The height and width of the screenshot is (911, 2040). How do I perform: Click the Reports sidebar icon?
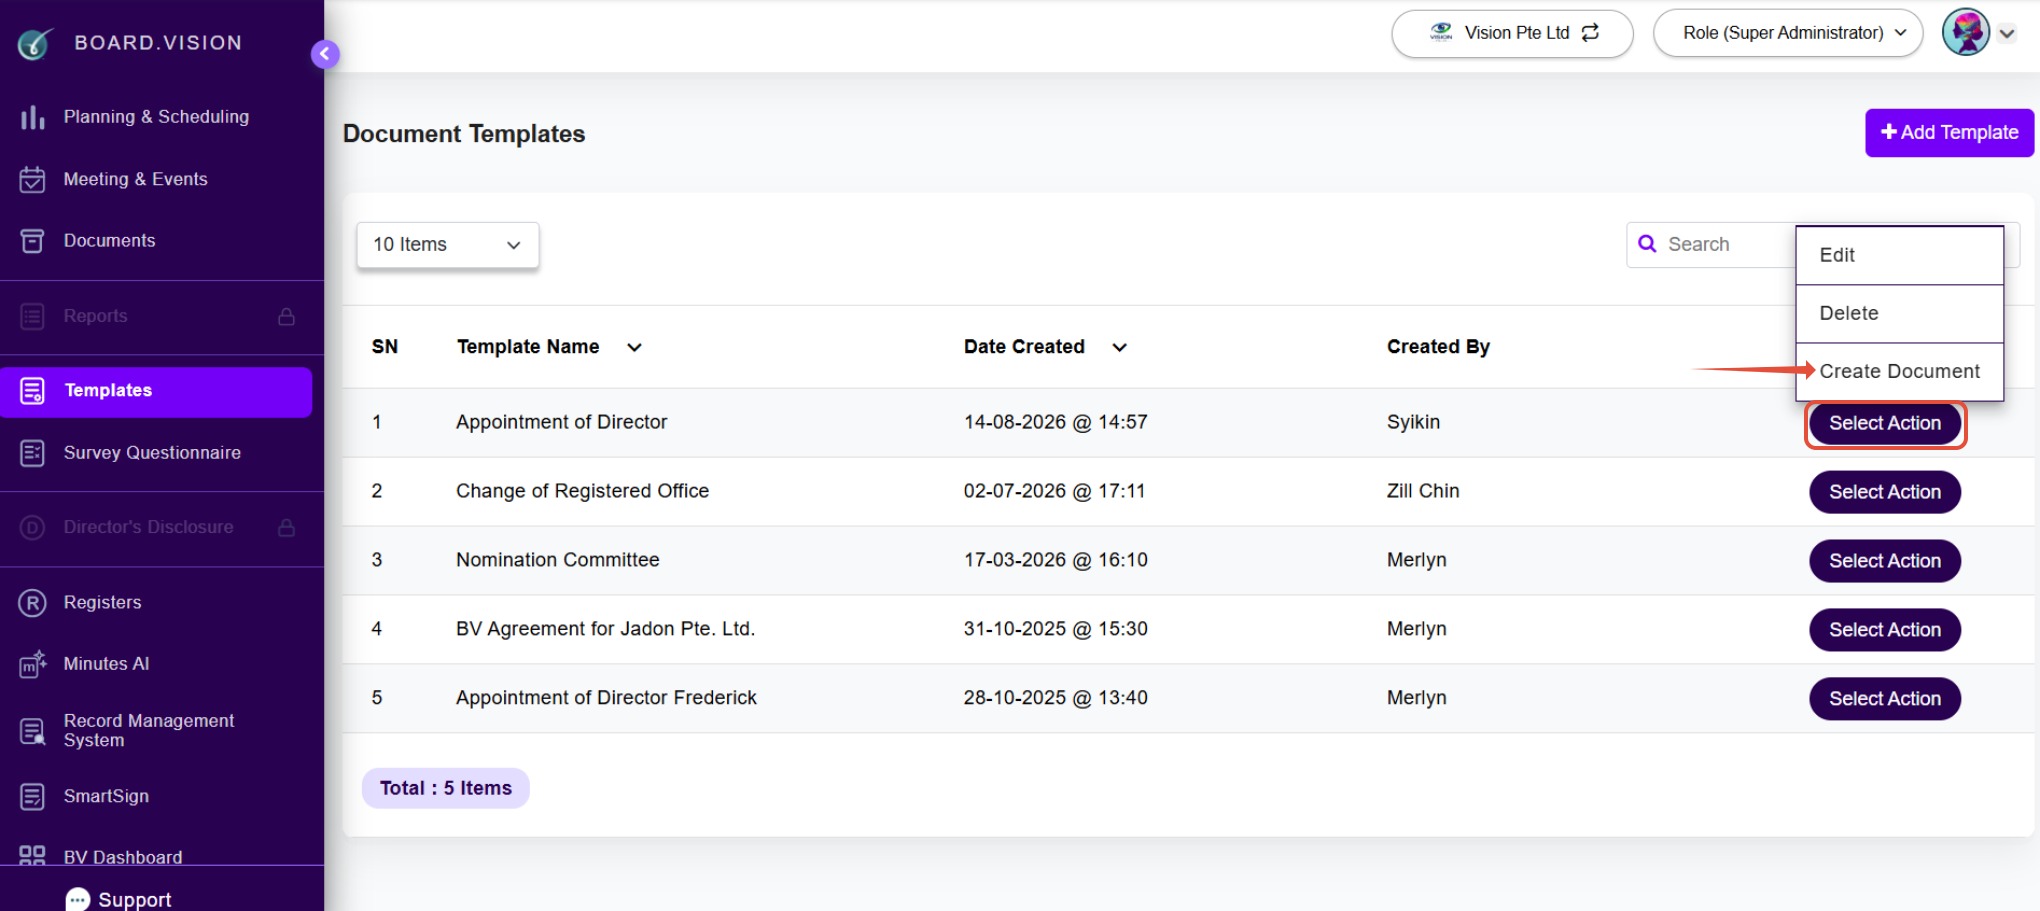coord(32,316)
